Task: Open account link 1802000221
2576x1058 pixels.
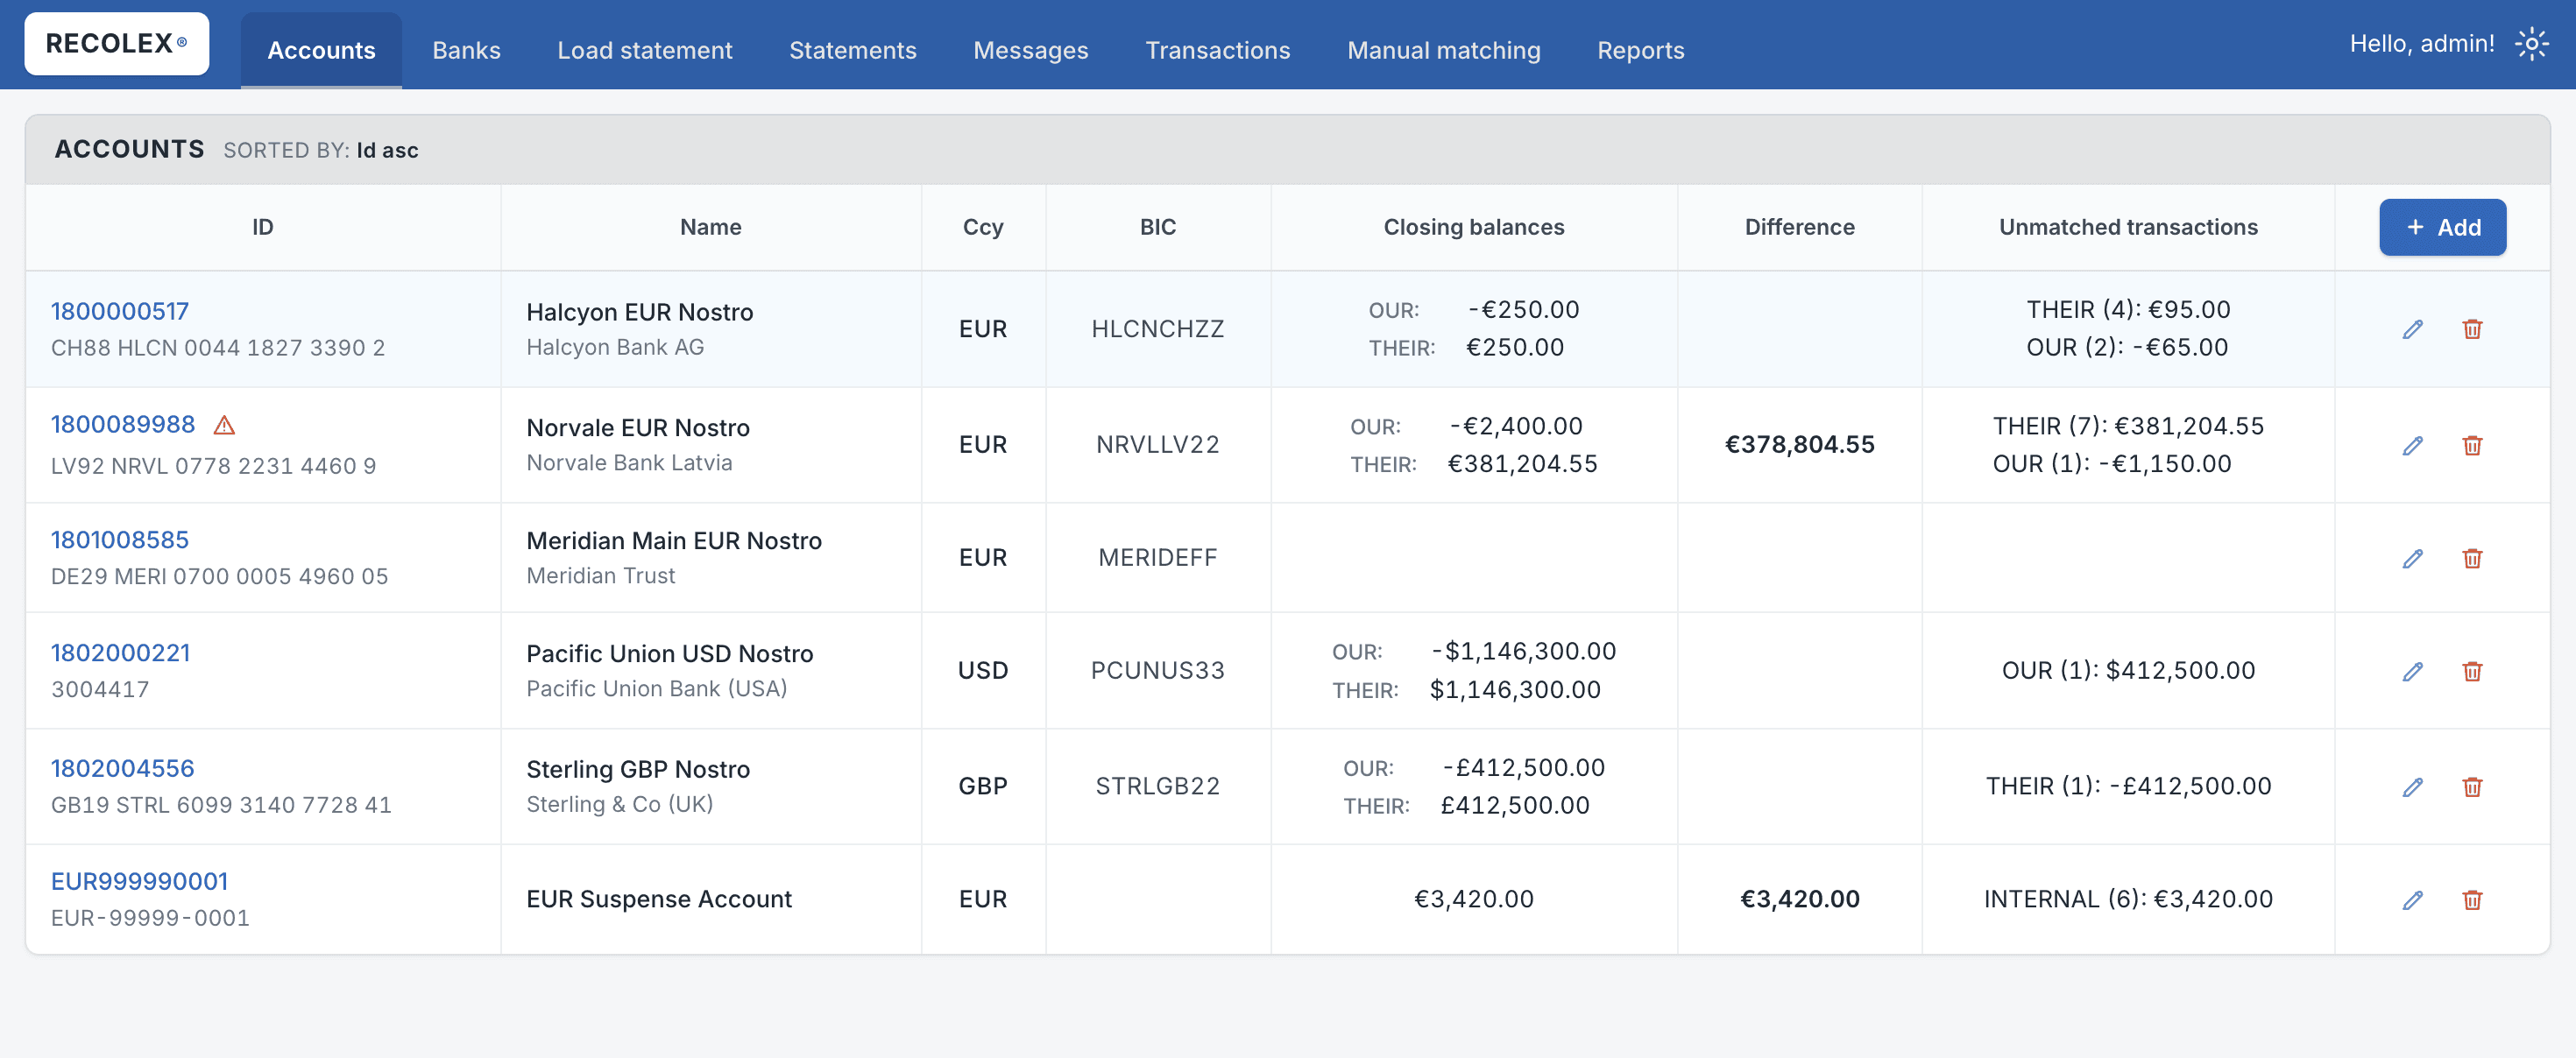Action: click(x=120, y=653)
